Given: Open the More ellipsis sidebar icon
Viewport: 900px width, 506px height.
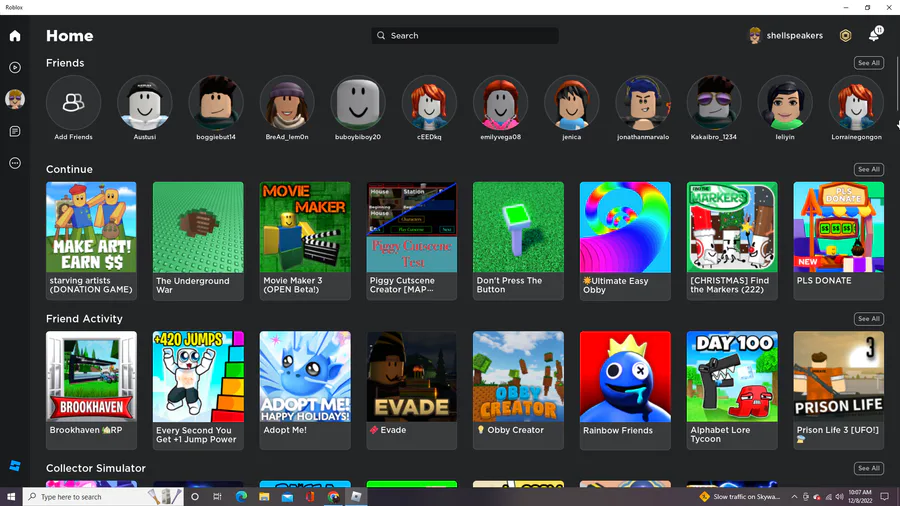Looking at the screenshot, I should tap(15, 164).
